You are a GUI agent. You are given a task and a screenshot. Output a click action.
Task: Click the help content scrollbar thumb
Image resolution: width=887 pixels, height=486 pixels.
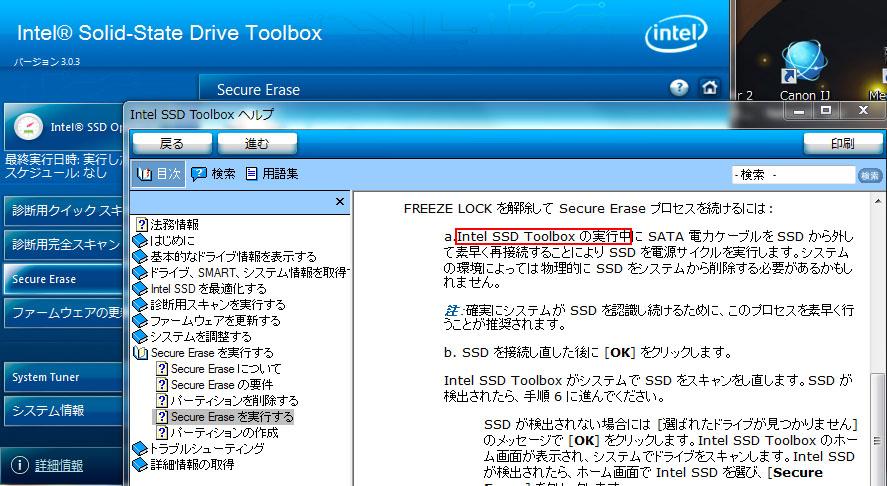click(877, 430)
